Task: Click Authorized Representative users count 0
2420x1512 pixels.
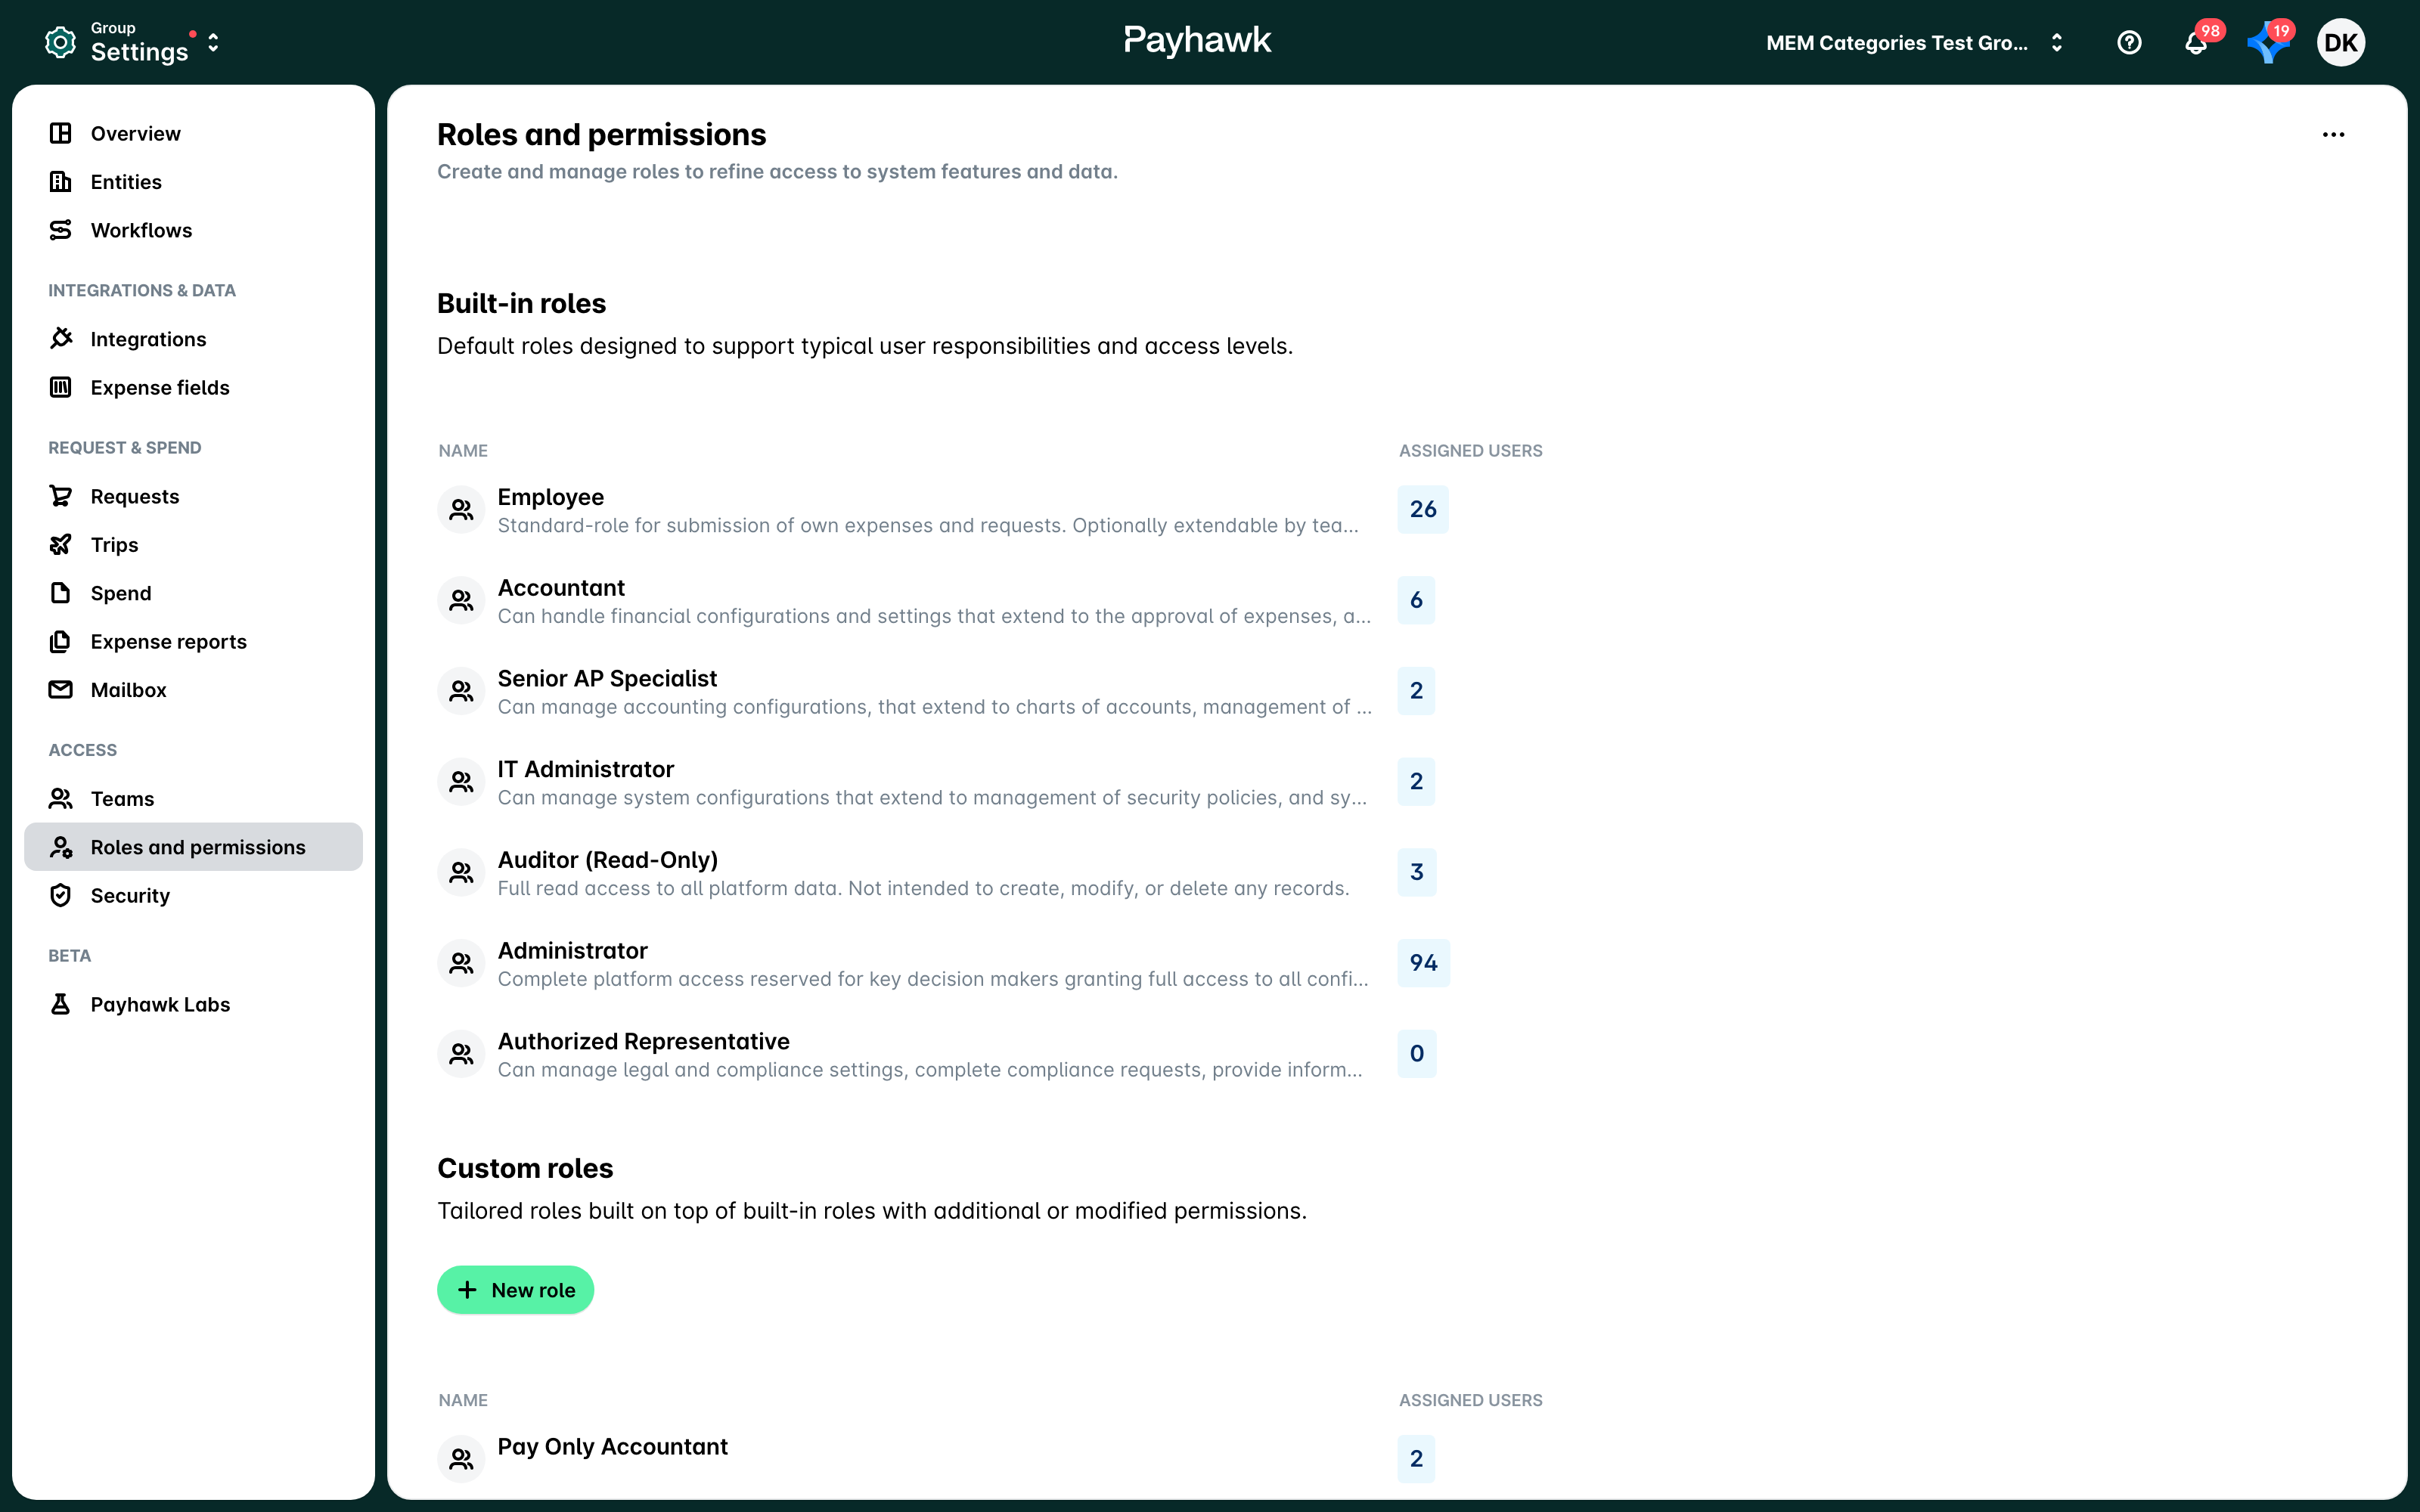Action: pyautogui.click(x=1416, y=1054)
